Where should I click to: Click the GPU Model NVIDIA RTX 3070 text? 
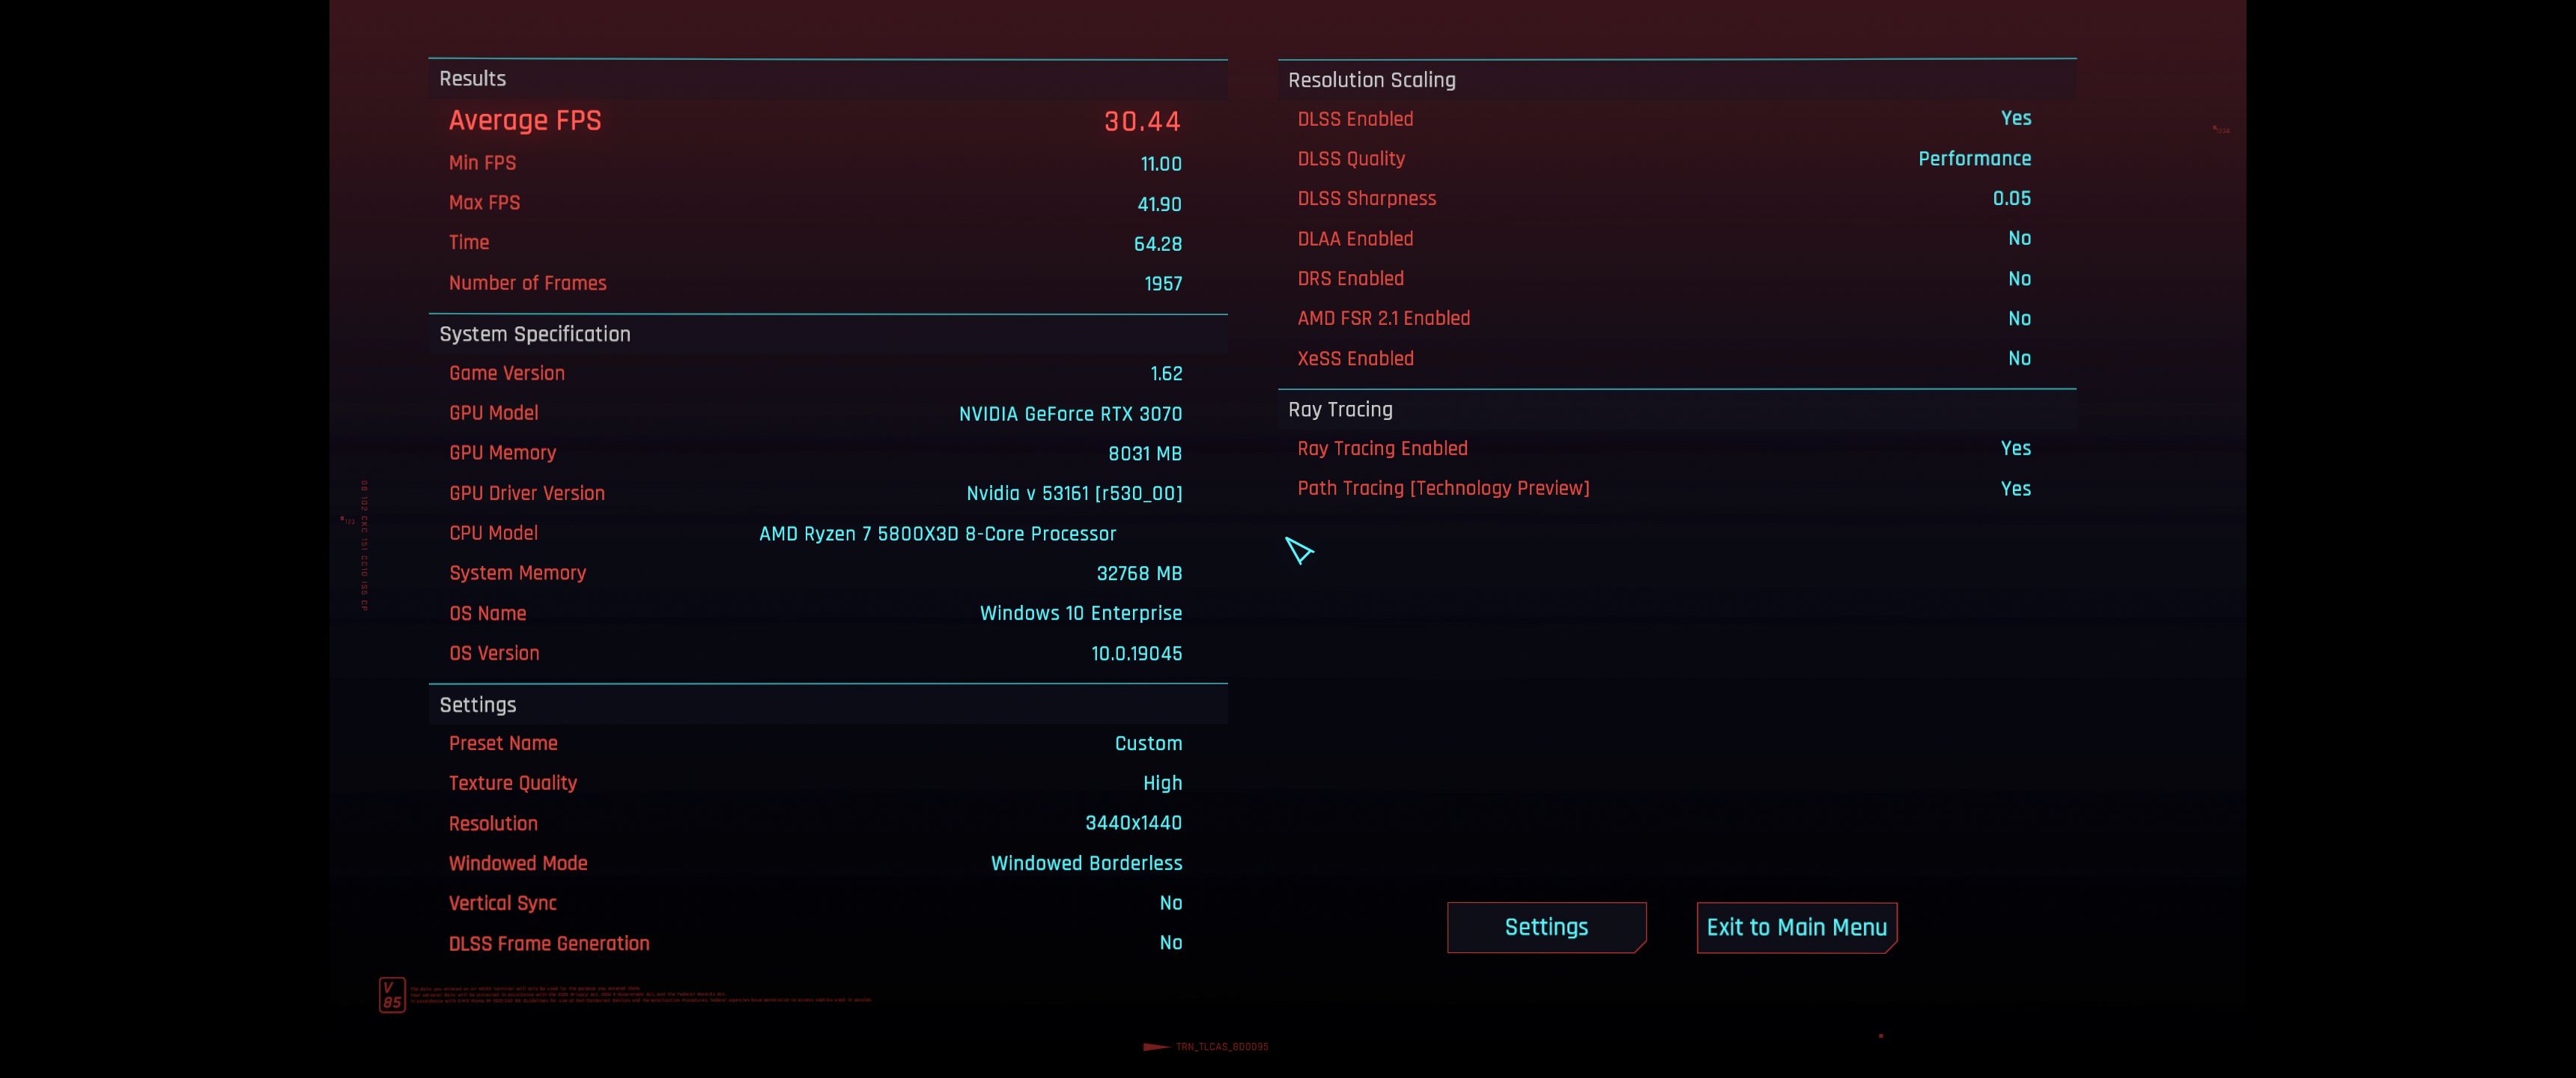[x=1069, y=413]
